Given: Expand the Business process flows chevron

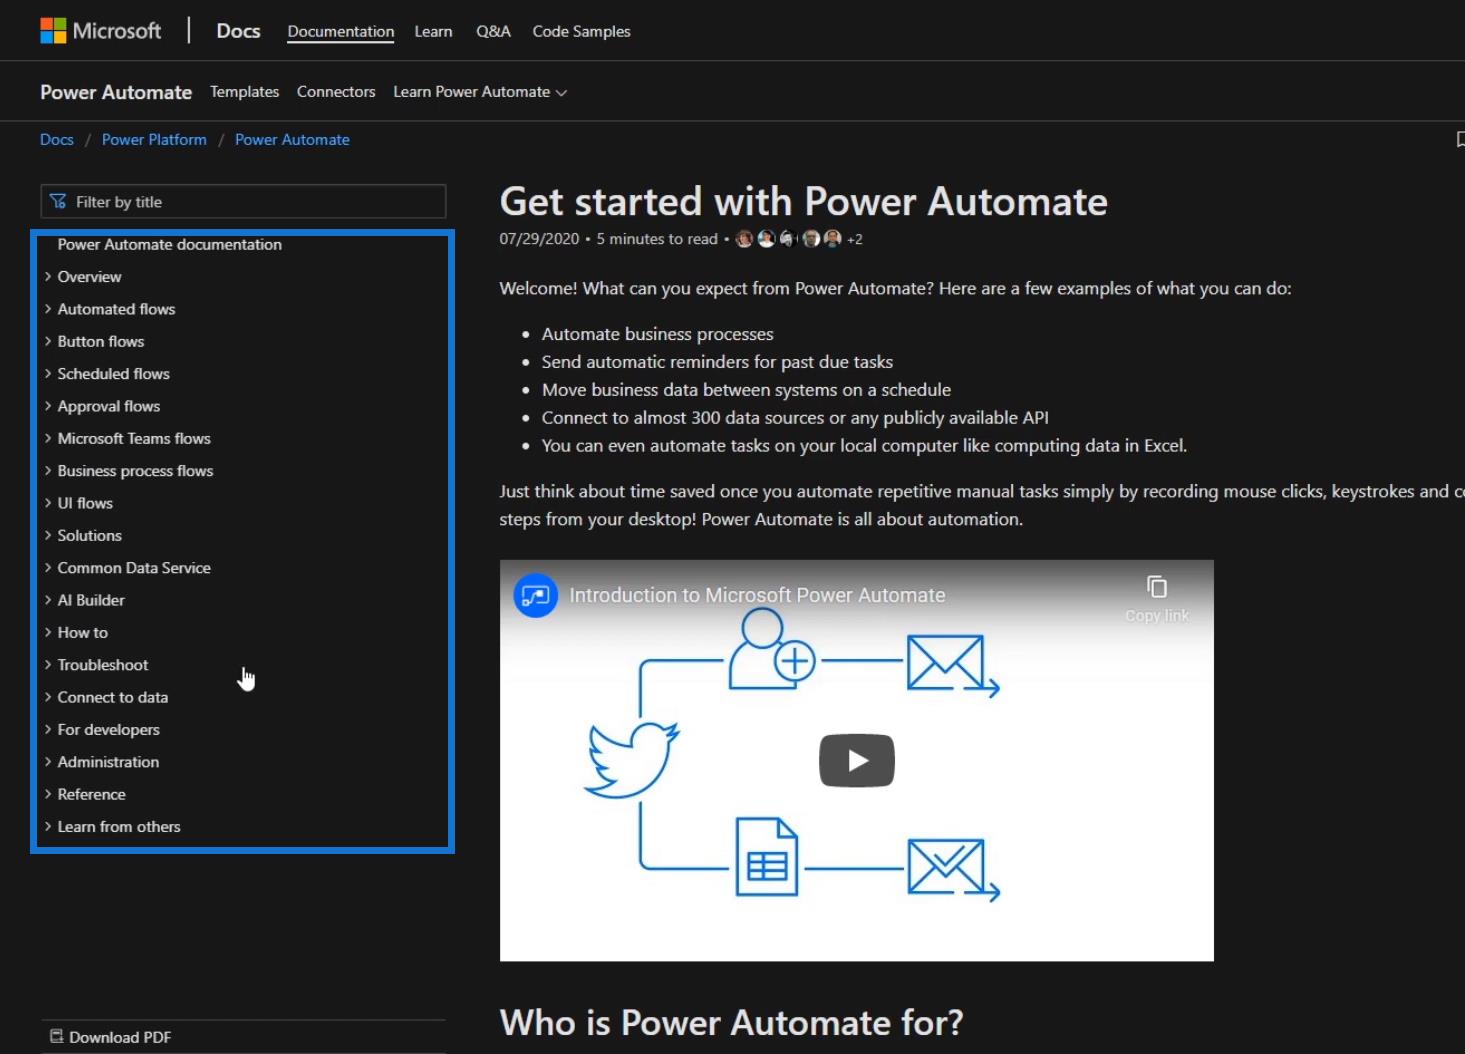Looking at the screenshot, I should point(48,471).
